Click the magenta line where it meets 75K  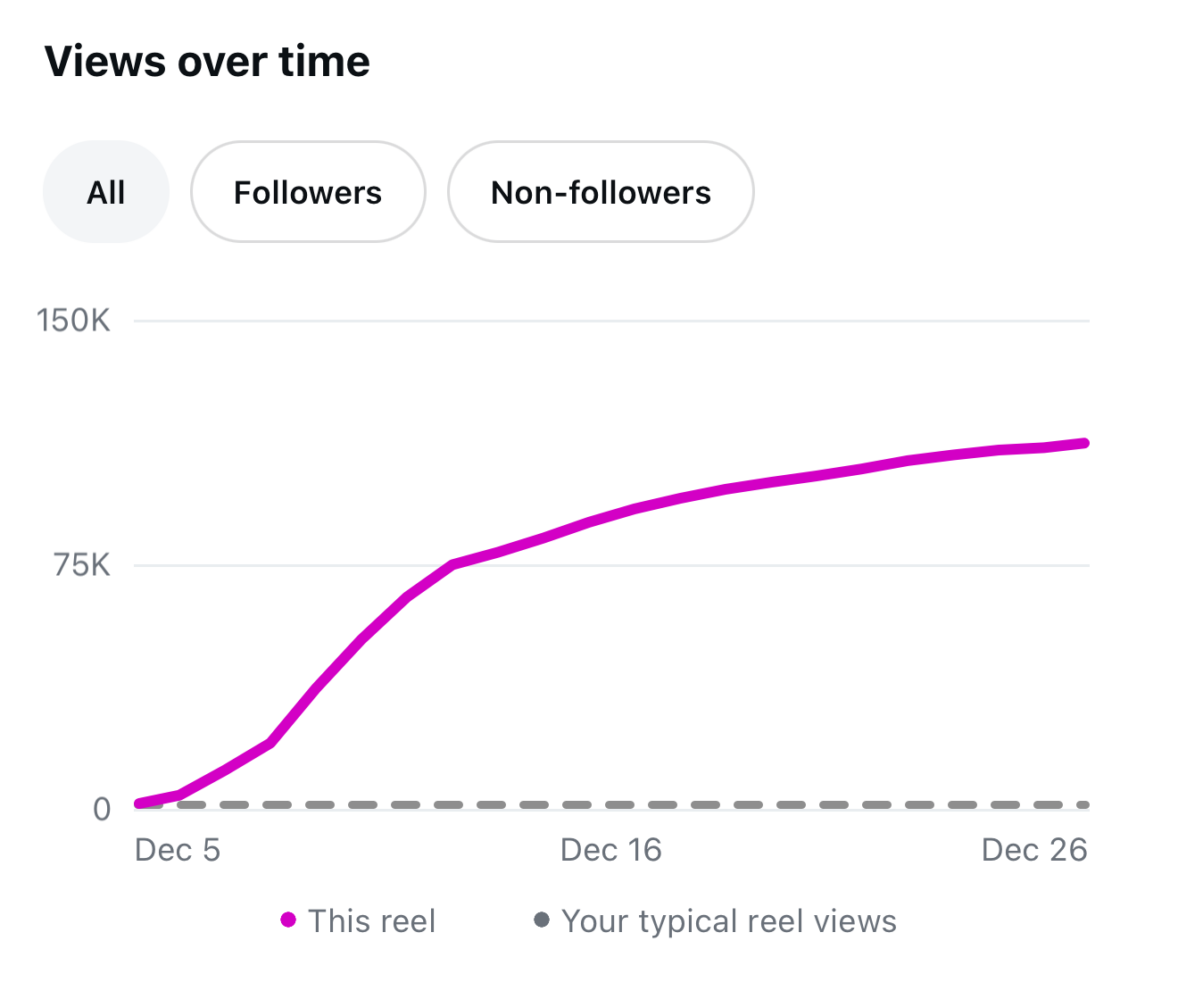click(x=453, y=565)
